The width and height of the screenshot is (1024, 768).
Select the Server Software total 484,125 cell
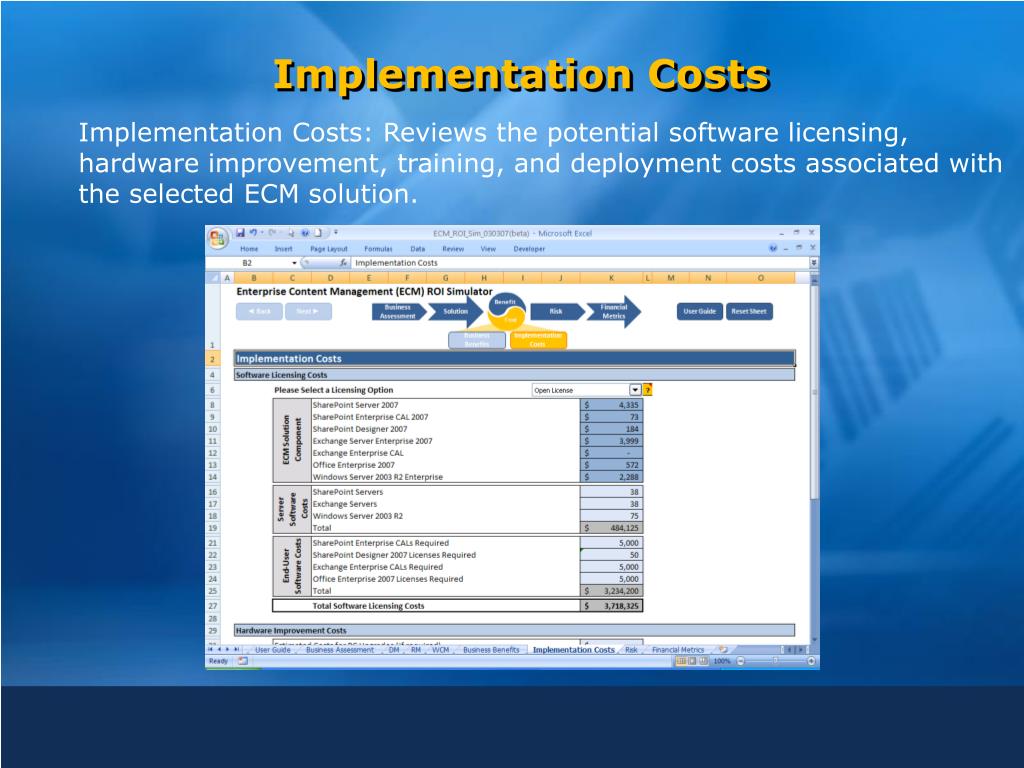(611, 528)
